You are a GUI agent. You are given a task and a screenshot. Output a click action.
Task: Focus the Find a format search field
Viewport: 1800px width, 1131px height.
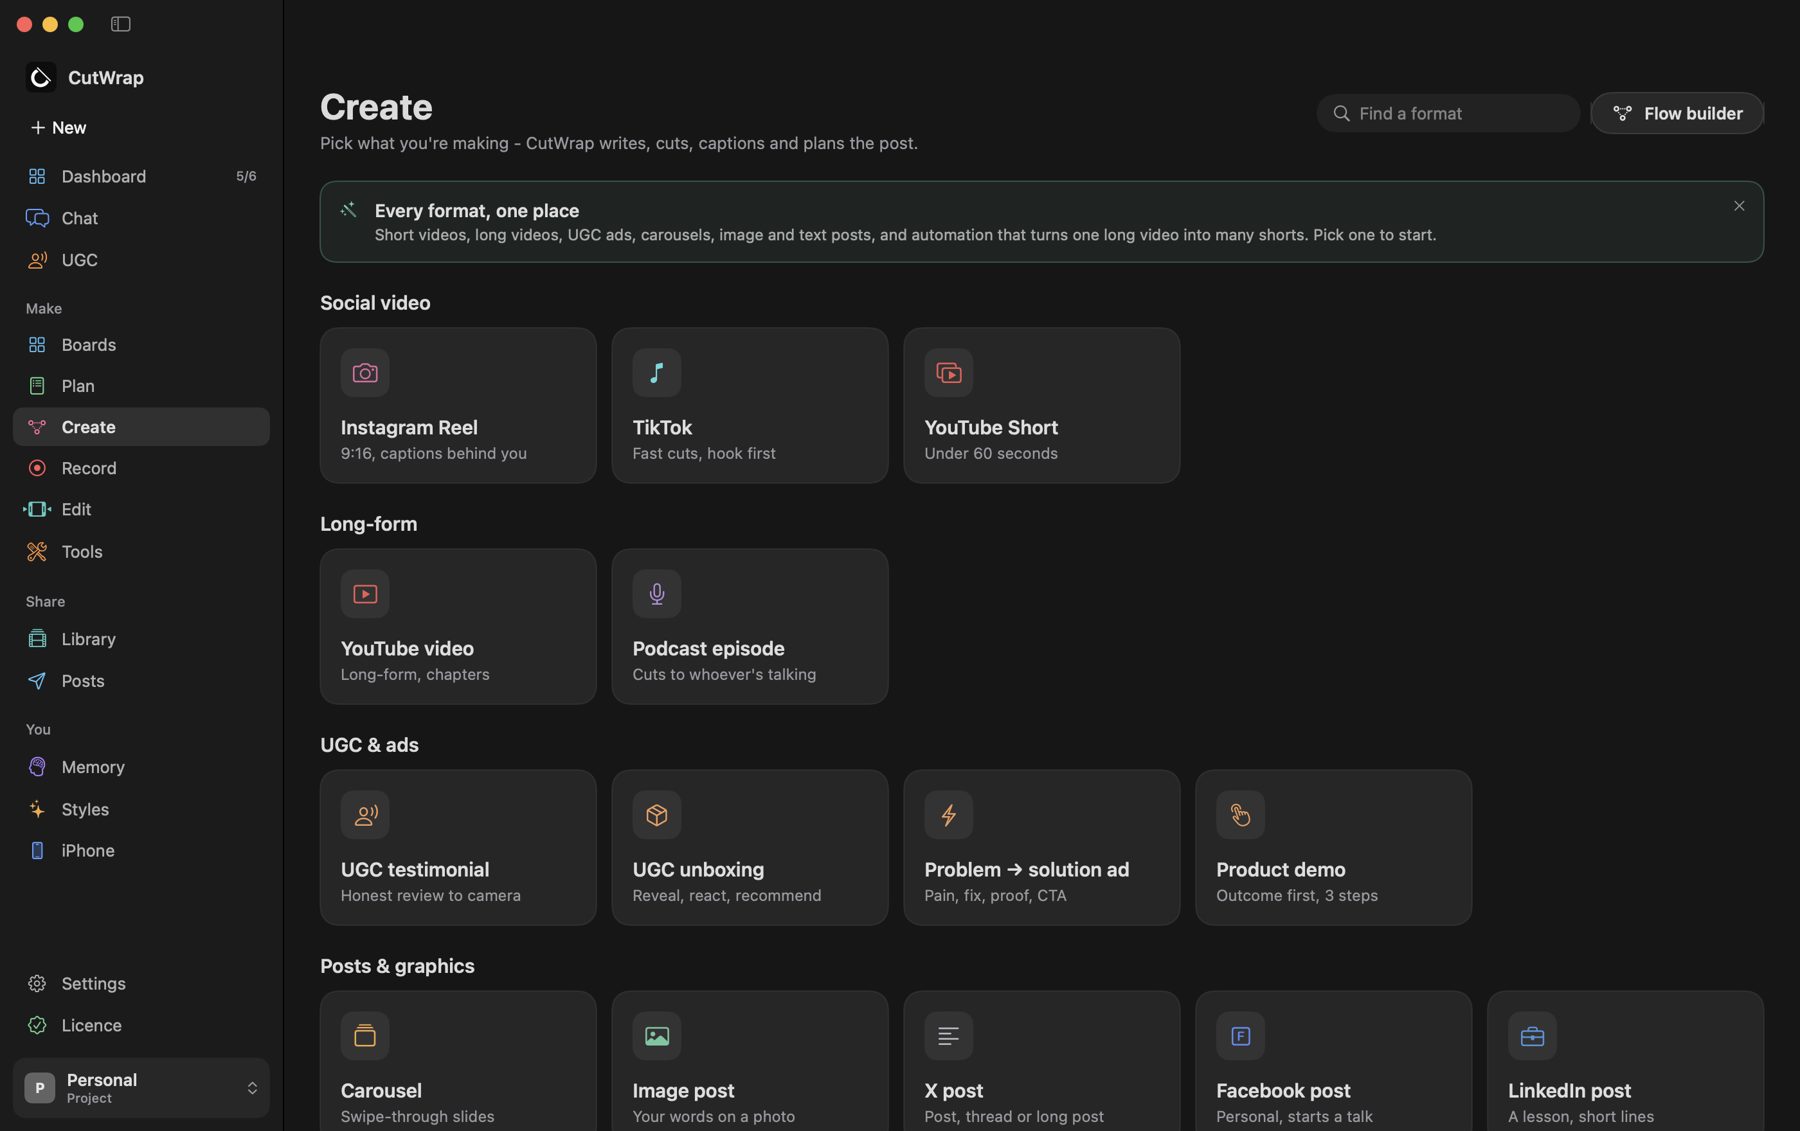pyautogui.click(x=1448, y=113)
